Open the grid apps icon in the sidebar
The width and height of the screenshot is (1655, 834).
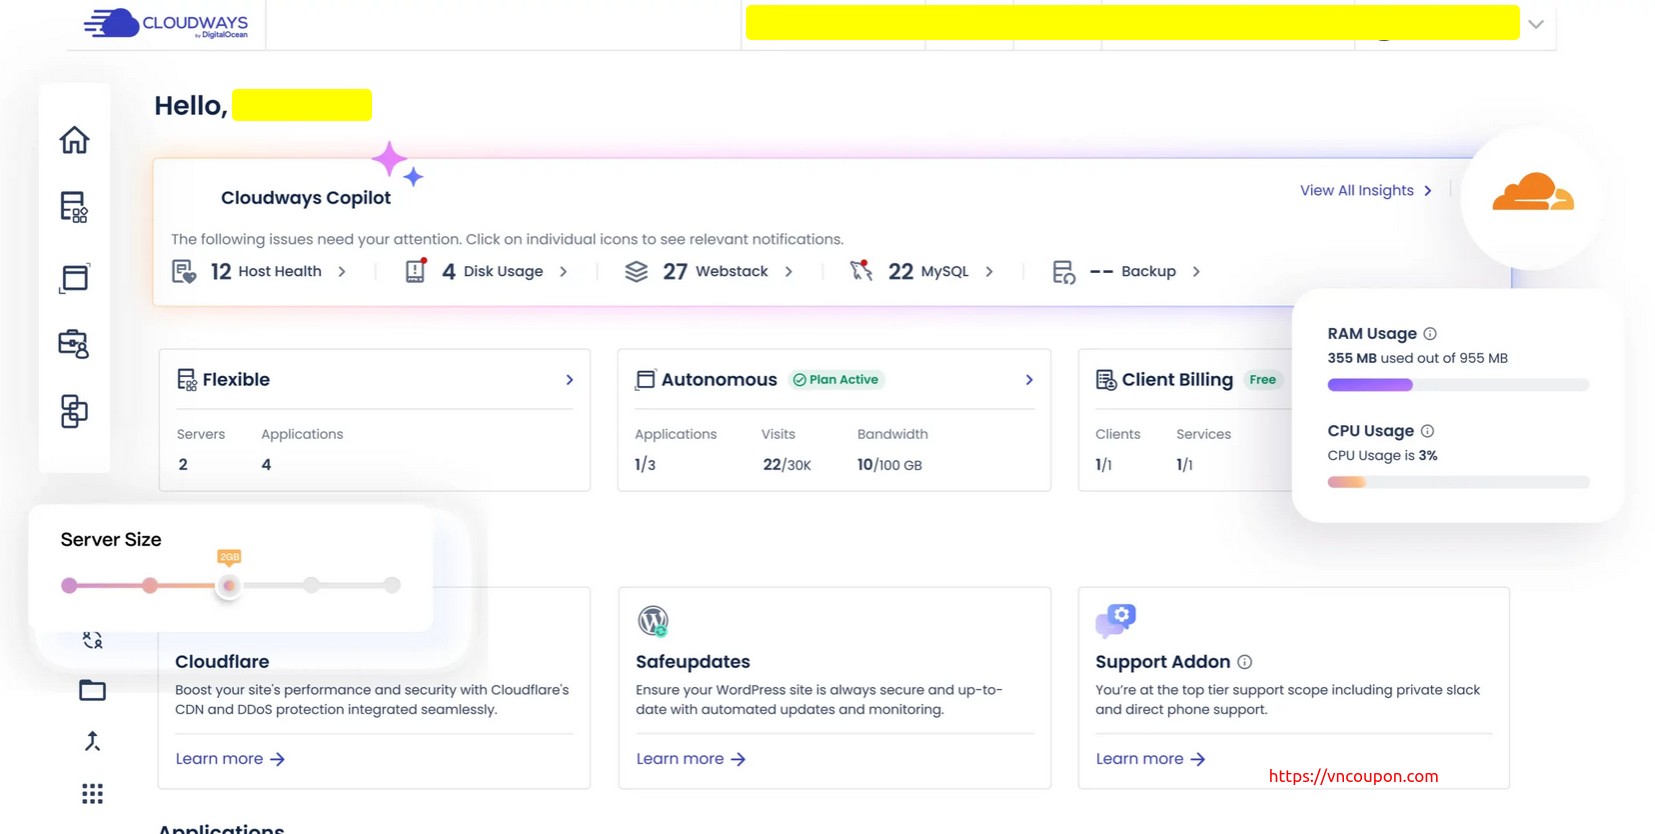(x=92, y=794)
